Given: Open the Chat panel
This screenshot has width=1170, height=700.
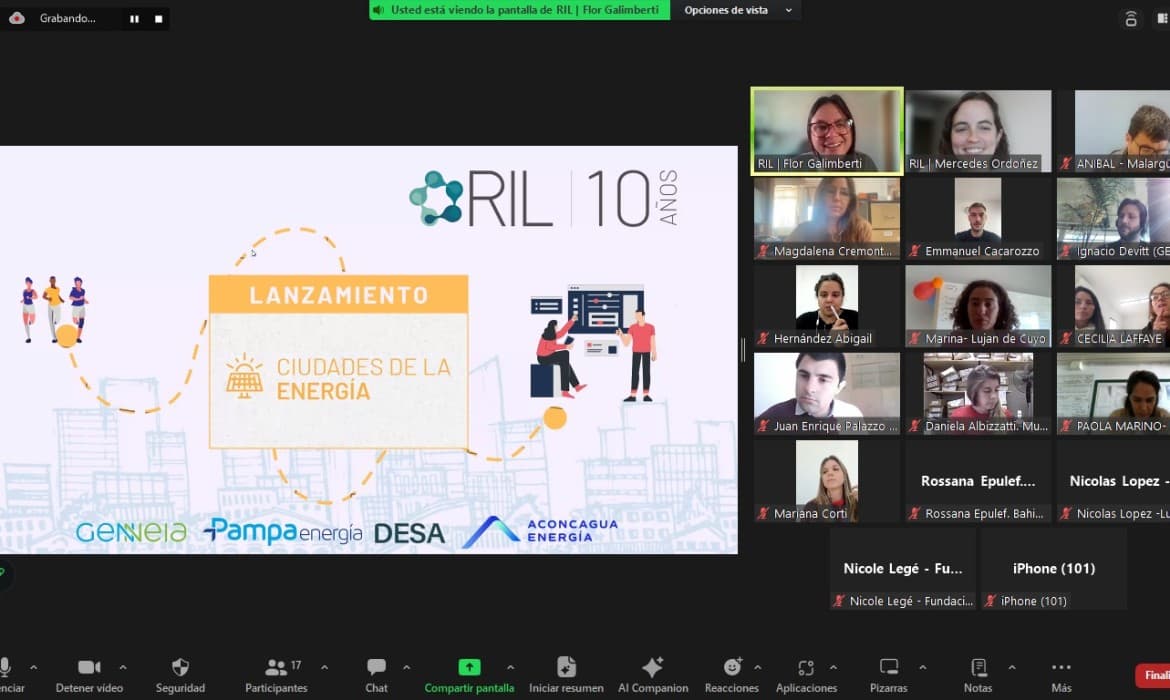Looking at the screenshot, I should point(376,668).
